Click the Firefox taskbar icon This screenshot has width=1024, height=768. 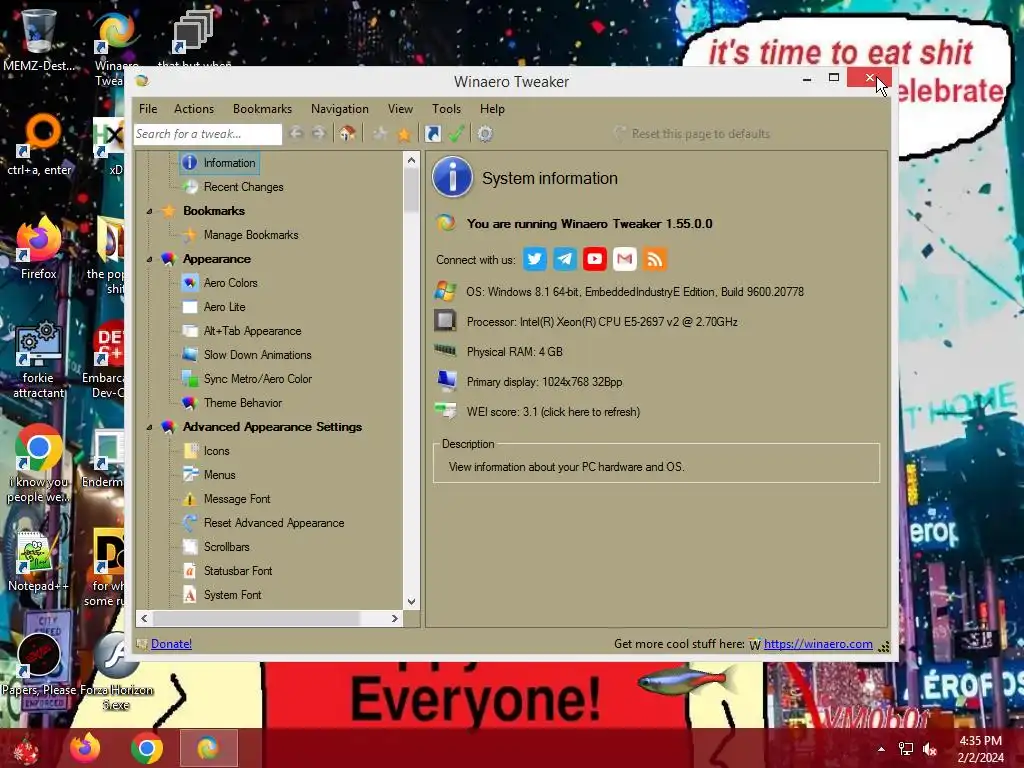tap(86, 748)
